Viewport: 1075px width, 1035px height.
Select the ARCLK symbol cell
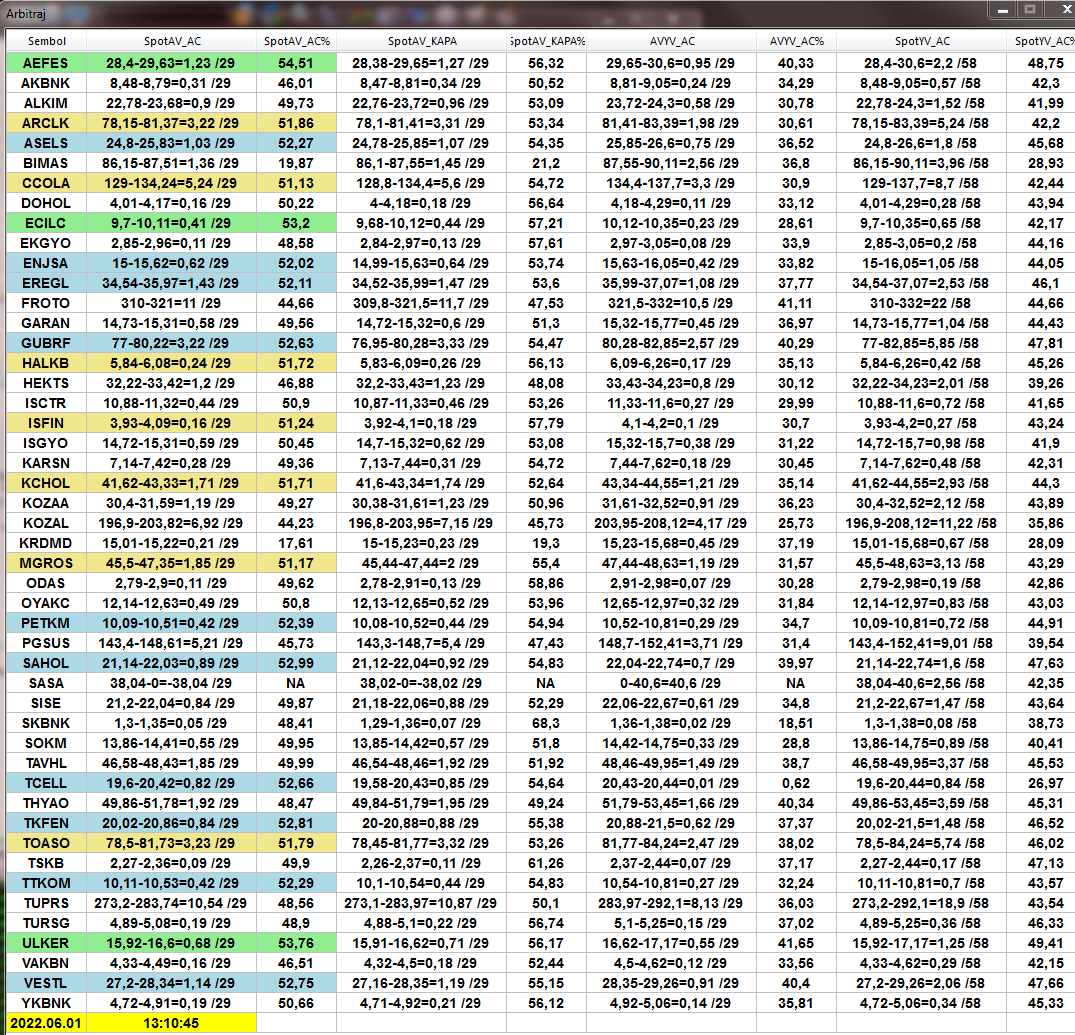click(46, 123)
